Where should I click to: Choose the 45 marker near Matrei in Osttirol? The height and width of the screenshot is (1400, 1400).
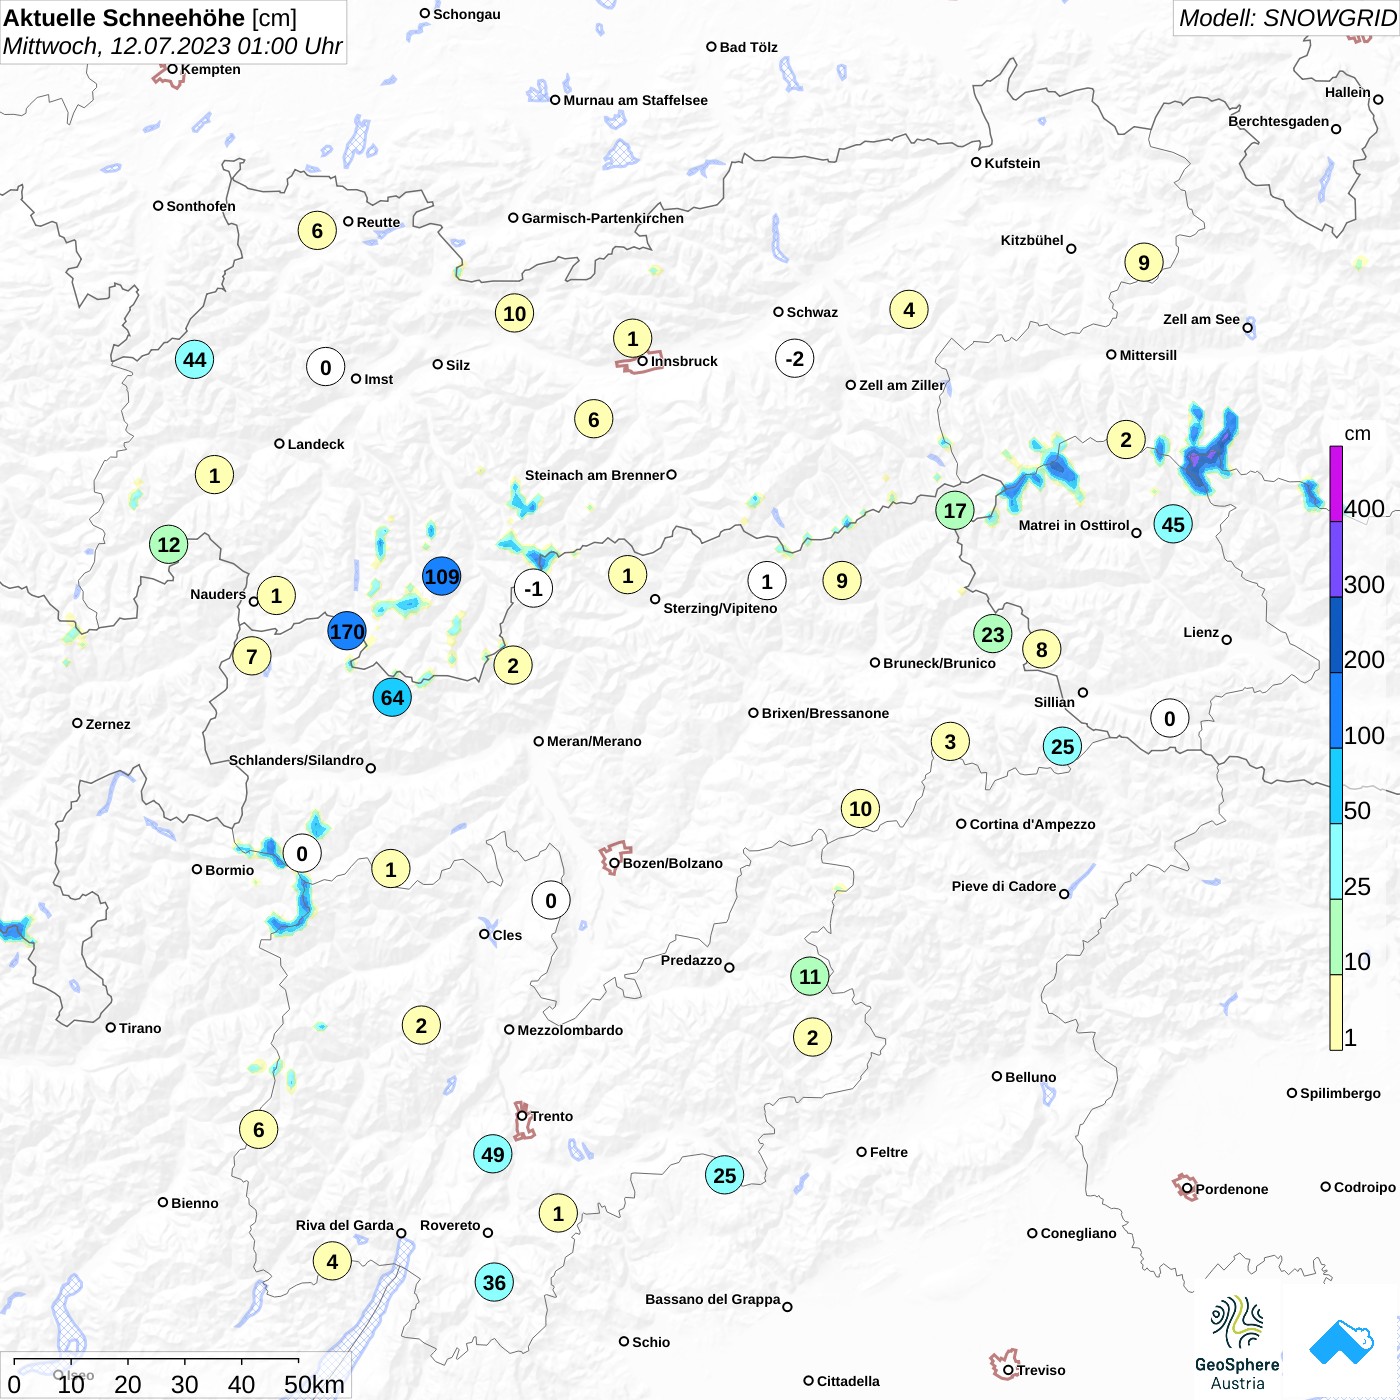(1173, 525)
